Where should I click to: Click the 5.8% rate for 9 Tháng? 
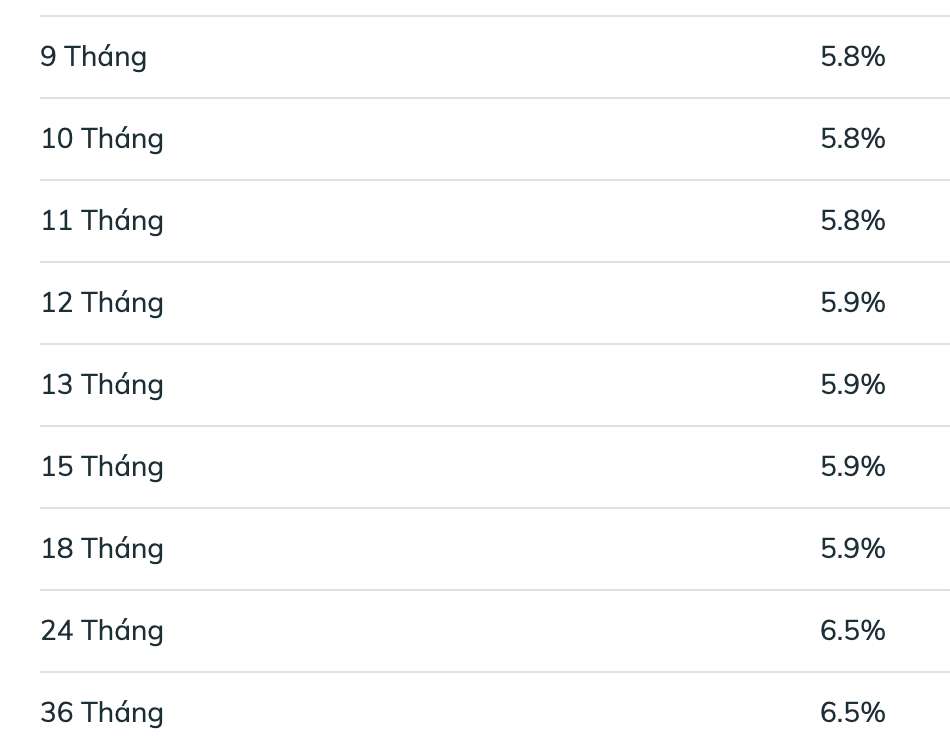[852, 57]
